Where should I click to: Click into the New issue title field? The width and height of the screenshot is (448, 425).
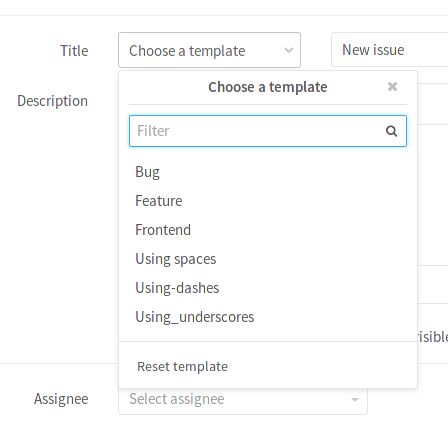point(390,50)
